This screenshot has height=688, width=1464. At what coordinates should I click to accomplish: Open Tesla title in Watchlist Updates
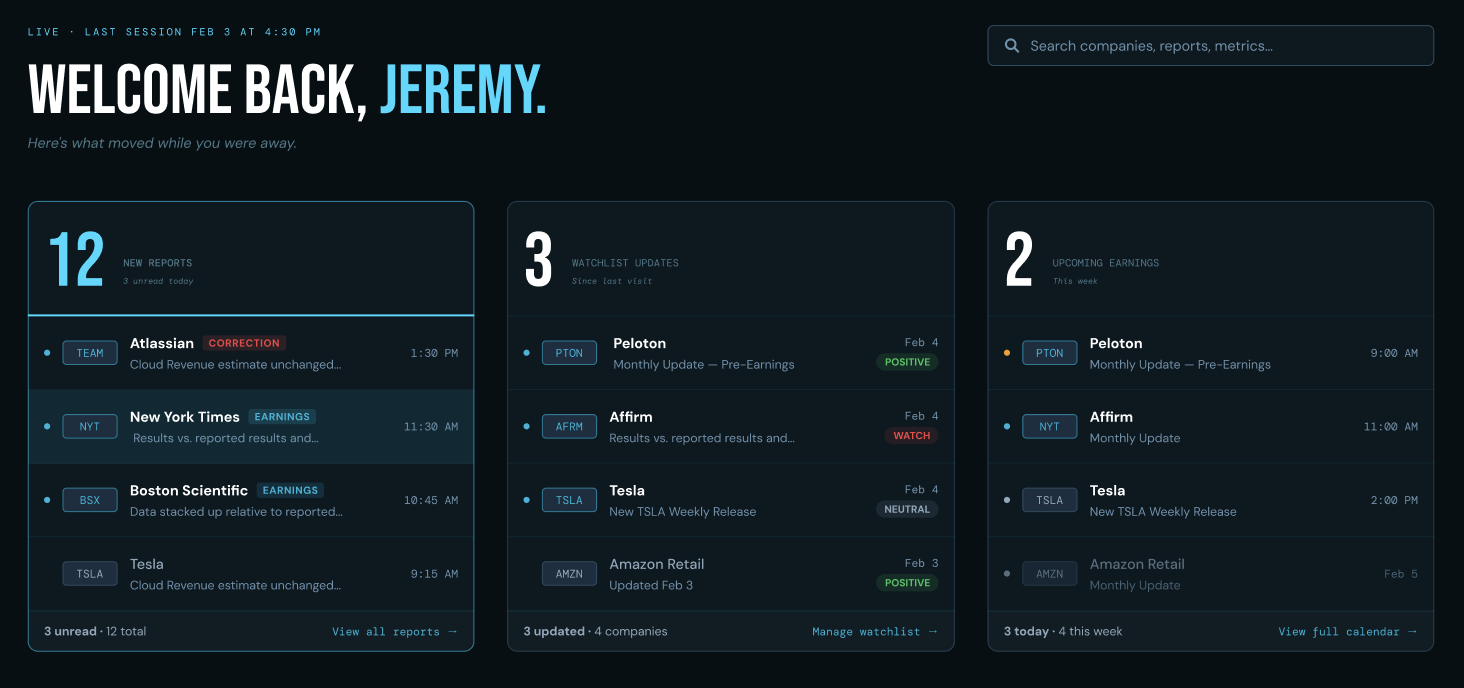pyautogui.click(x=627, y=490)
